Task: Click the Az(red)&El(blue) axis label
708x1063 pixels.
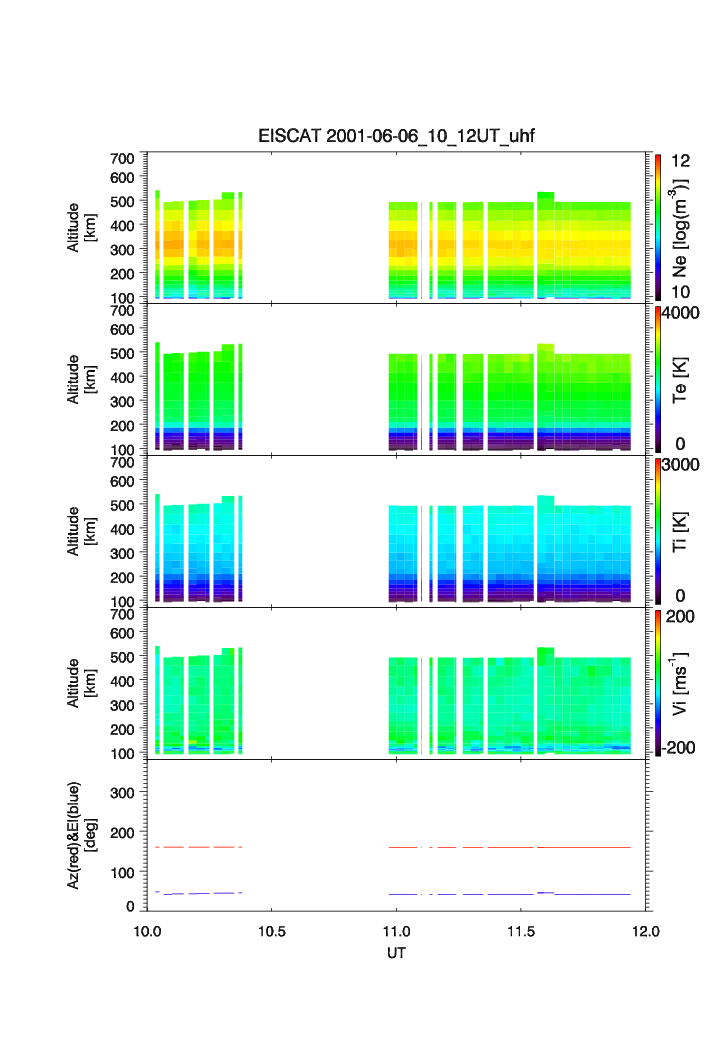Action: point(80,834)
